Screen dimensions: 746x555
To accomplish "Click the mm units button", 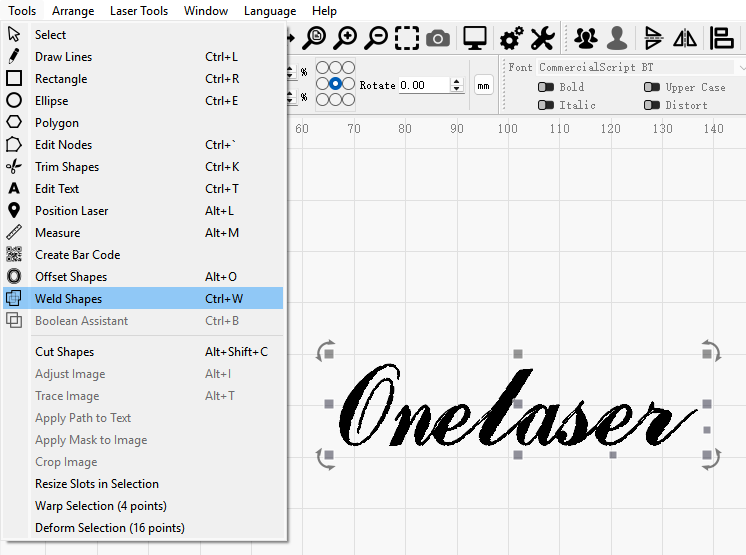I will (484, 86).
